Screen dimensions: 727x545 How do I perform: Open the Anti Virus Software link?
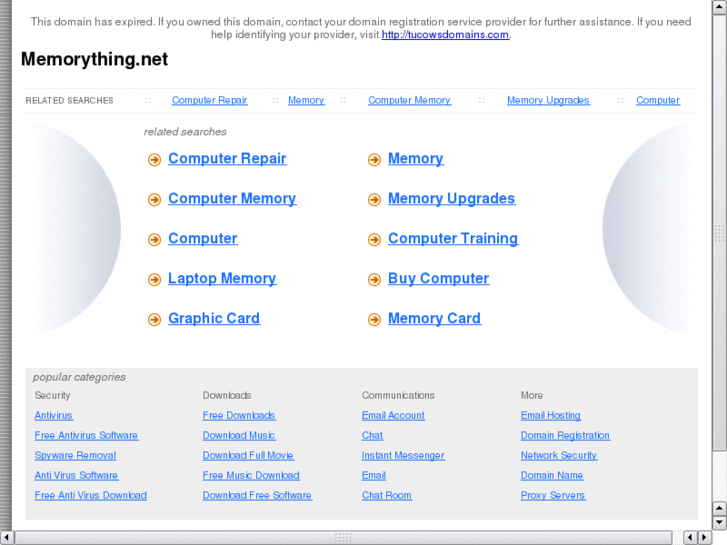(x=76, y=475)
